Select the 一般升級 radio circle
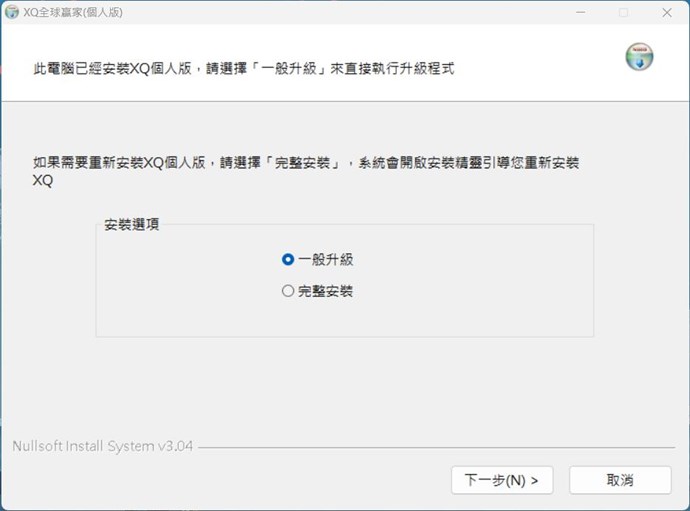This screenshot has width=690, height=511. click(x=288, y=259)
